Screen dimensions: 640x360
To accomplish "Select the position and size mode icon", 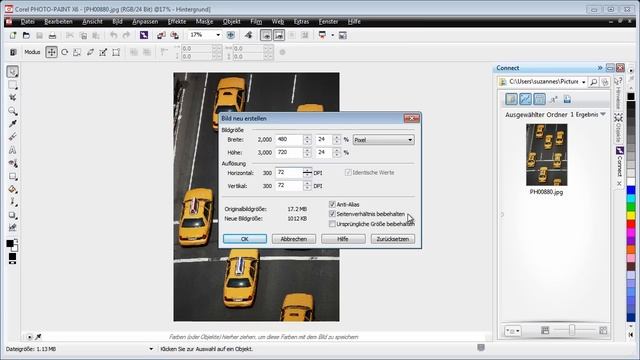I will (x=51, y=52).
